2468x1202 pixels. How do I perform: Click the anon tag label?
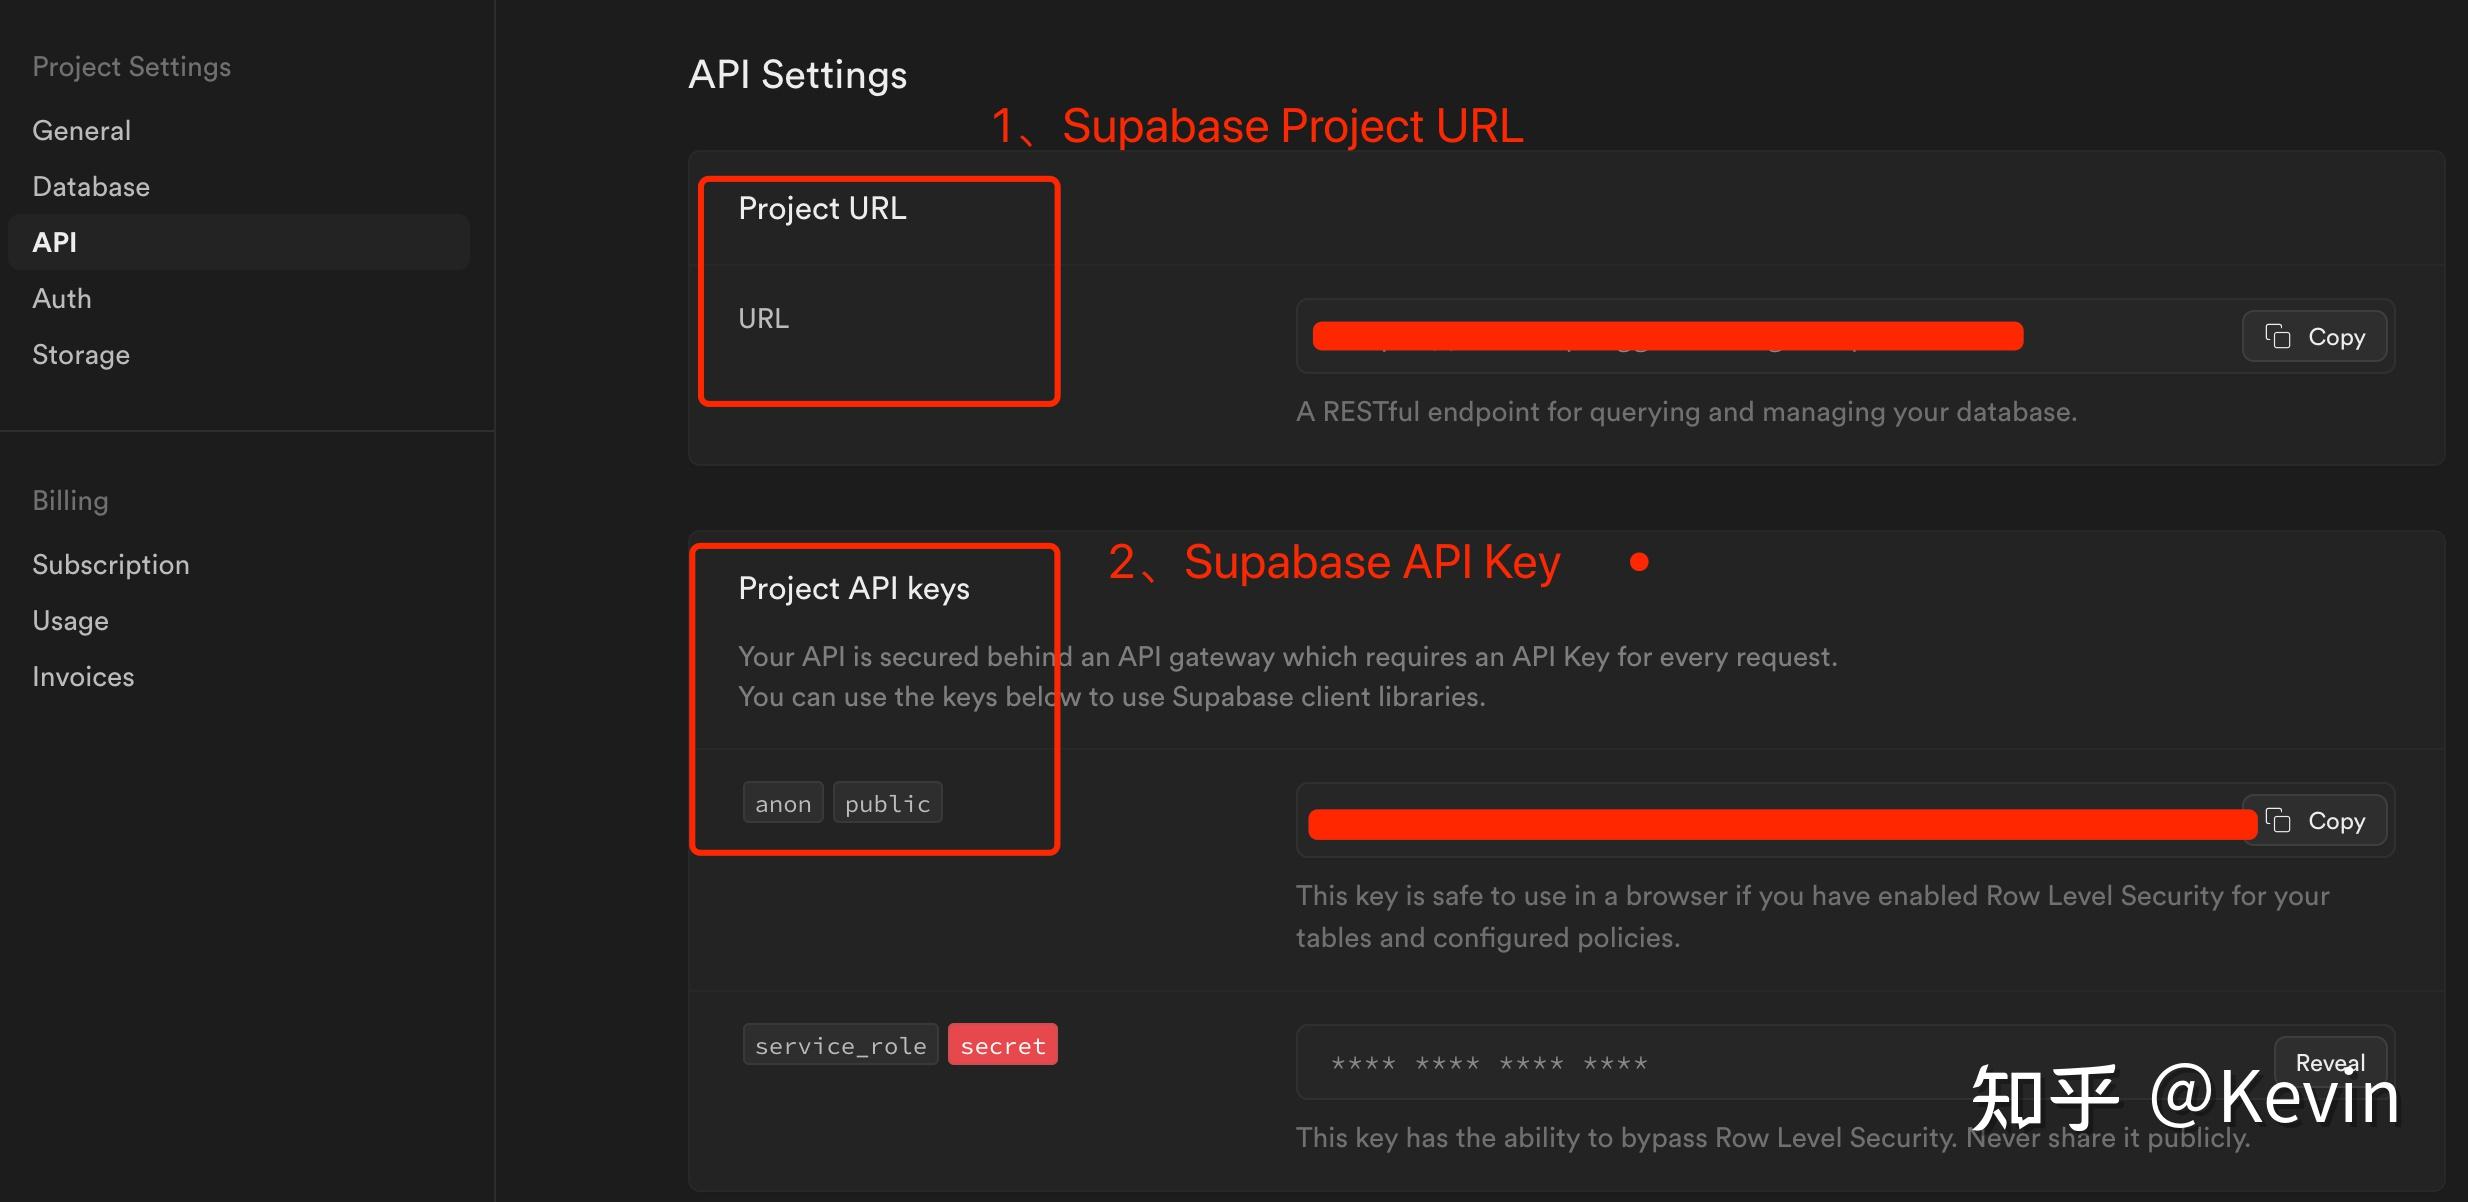783,804
